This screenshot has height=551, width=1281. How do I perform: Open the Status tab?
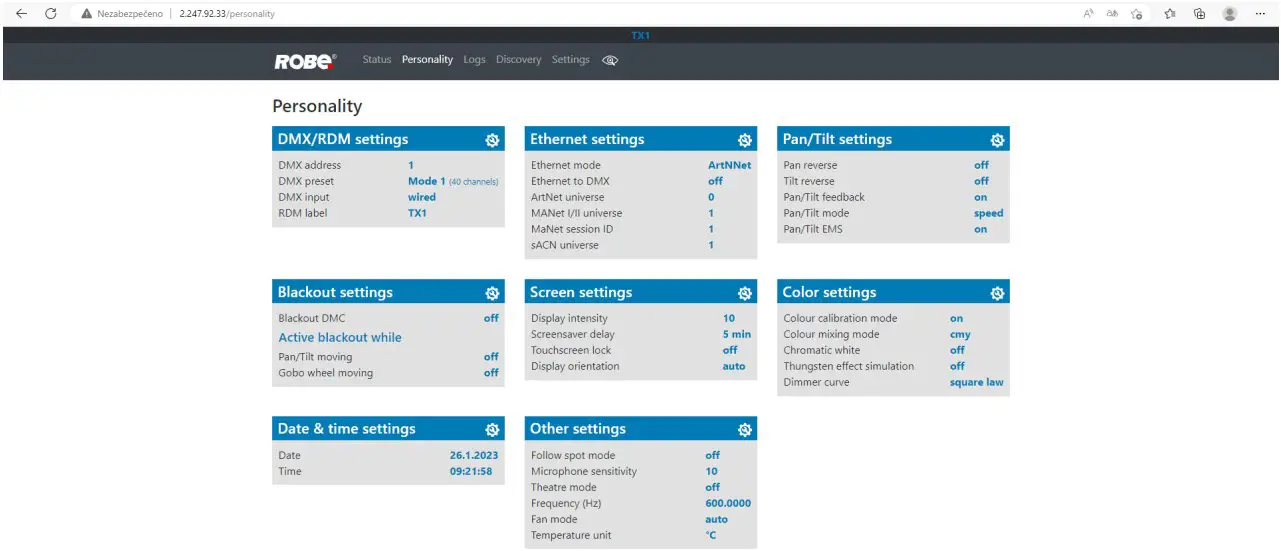(377, 60)
